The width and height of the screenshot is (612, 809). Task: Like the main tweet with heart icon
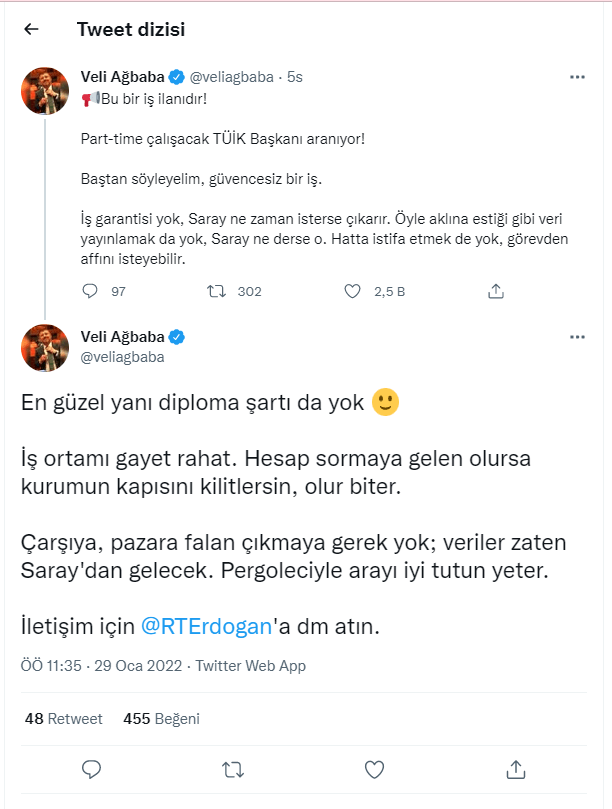374,769
